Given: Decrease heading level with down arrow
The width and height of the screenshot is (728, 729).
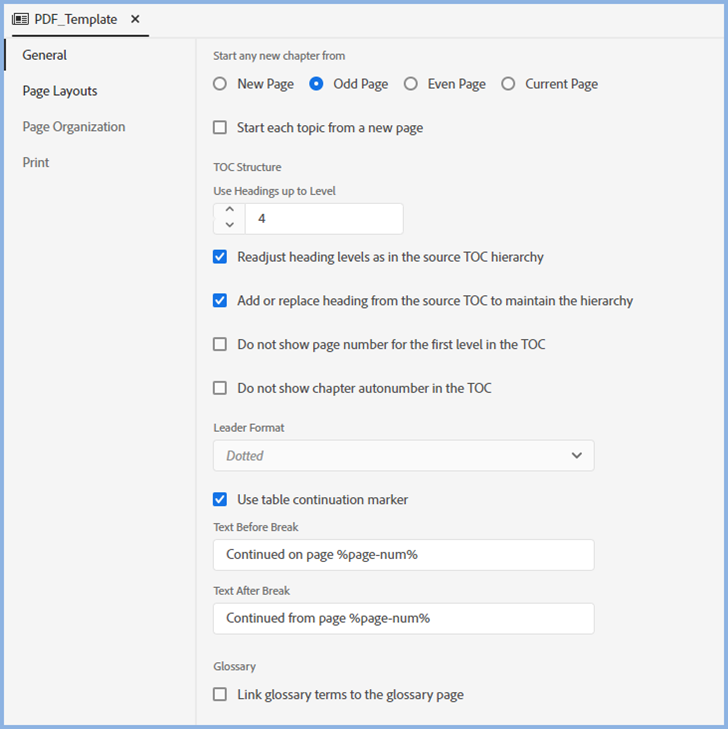Looking at the screenshot, I should tap(229, 226).
